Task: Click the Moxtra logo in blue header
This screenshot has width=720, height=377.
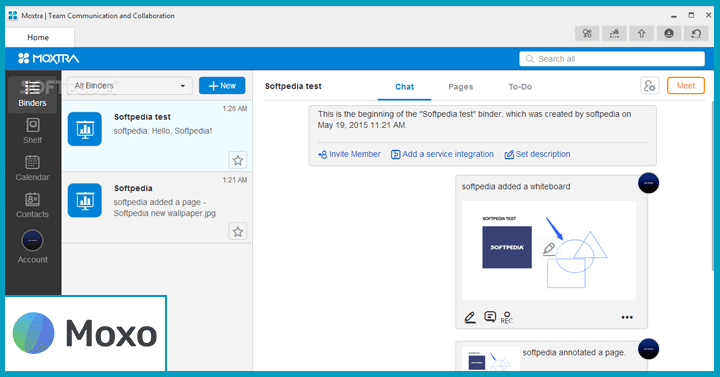Action: coord(48,58)
